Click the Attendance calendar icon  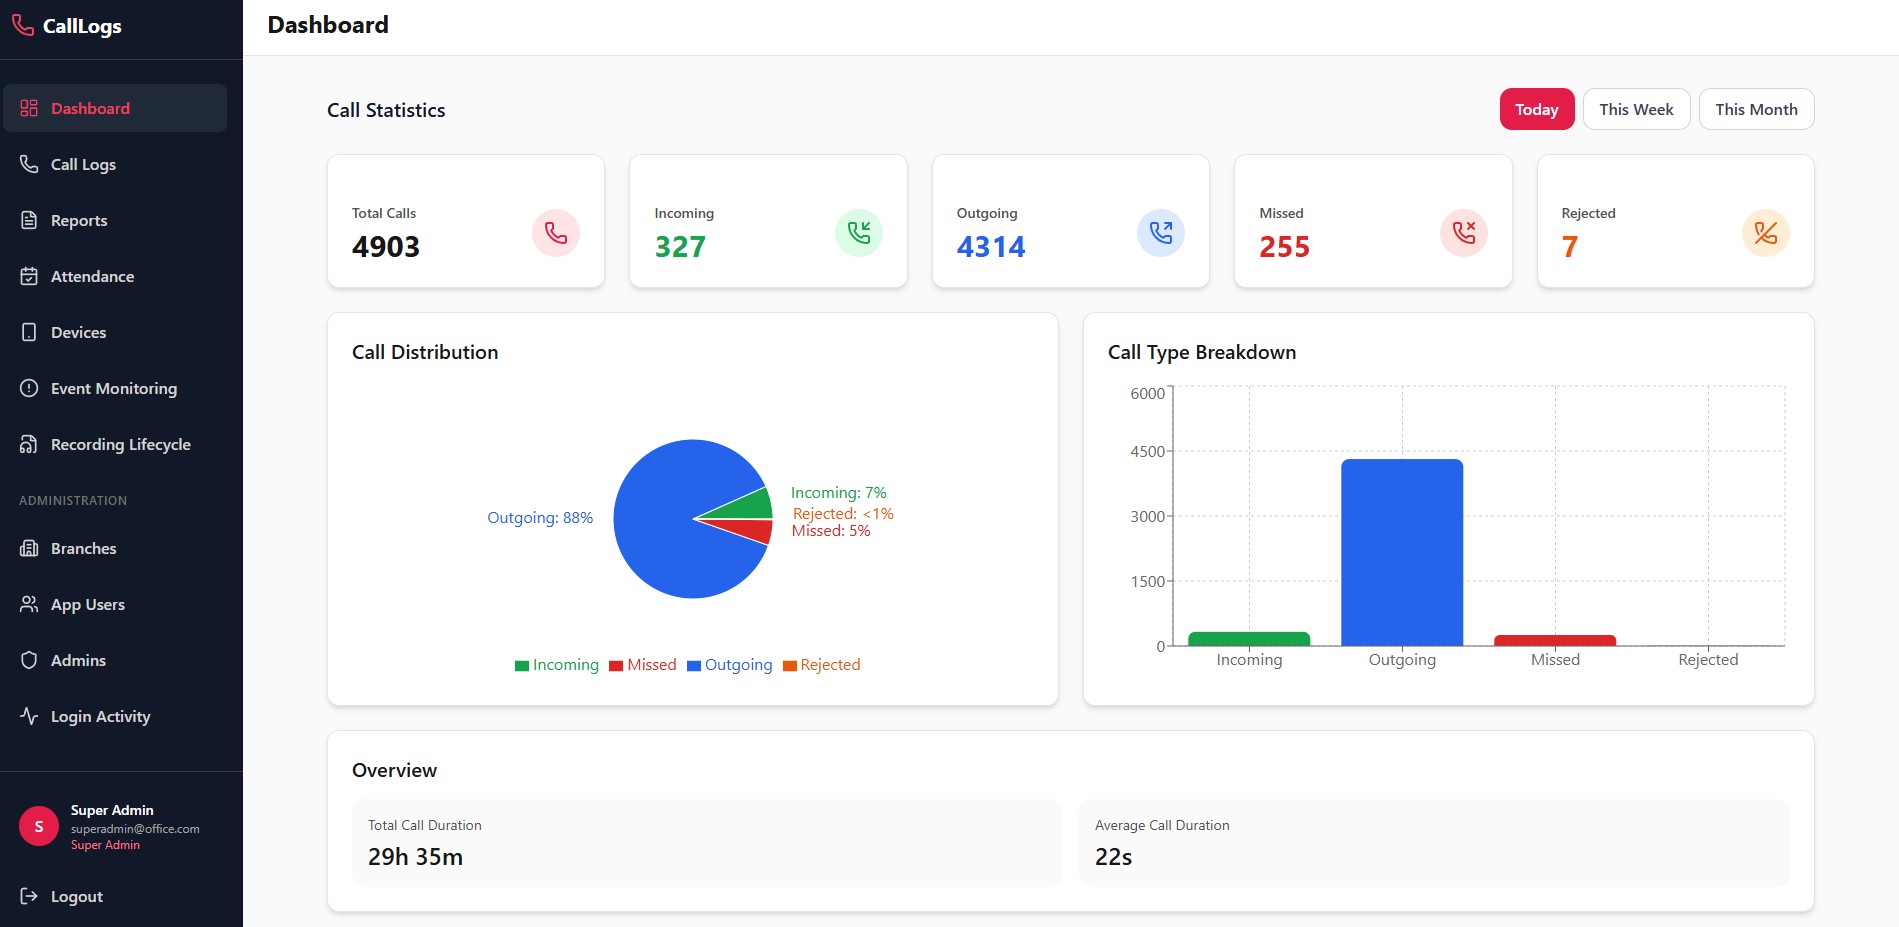30,276
